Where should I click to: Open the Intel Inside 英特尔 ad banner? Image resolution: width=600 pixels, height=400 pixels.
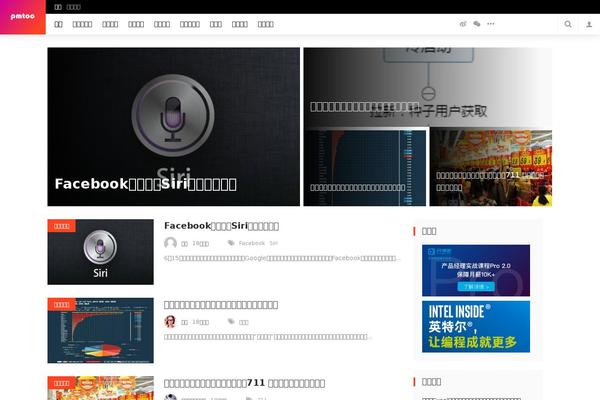tap(476, 327)
